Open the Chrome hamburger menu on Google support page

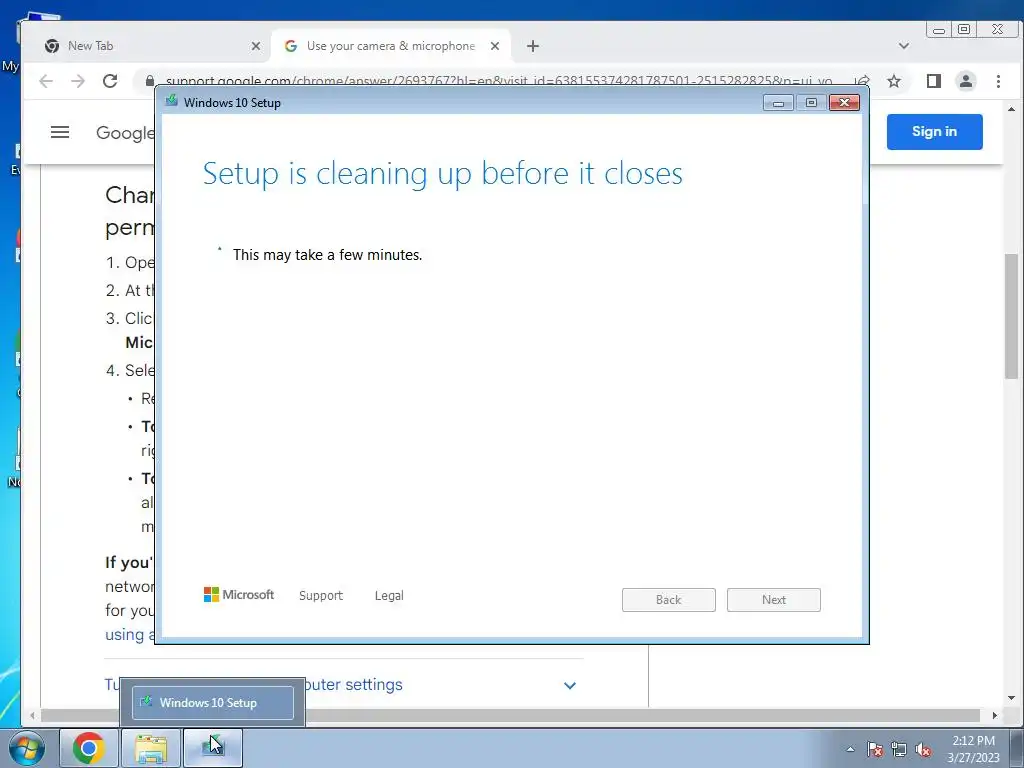coord(60,132)
